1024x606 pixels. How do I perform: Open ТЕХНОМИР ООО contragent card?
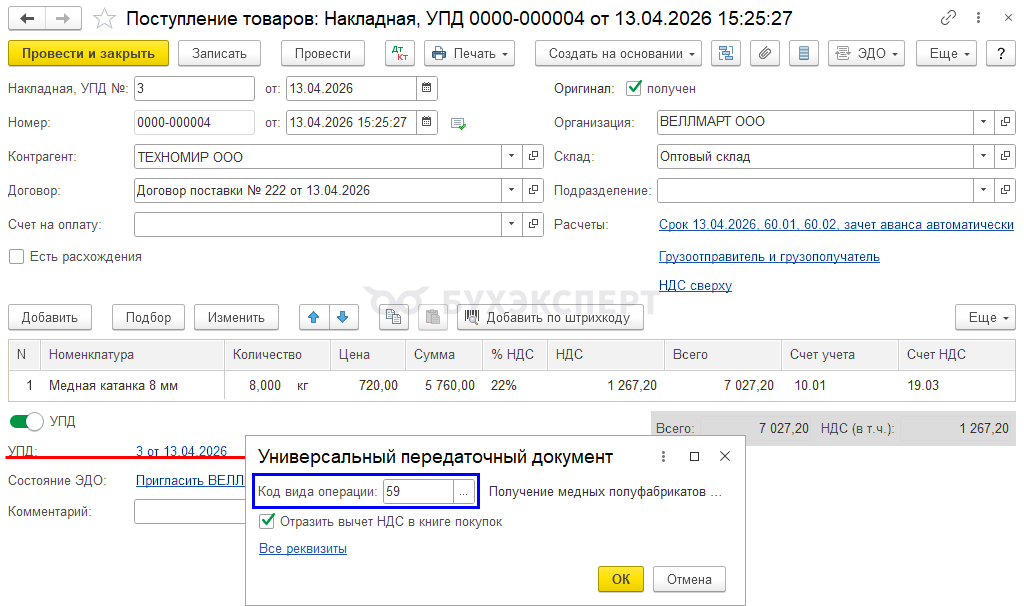[534, 156]
